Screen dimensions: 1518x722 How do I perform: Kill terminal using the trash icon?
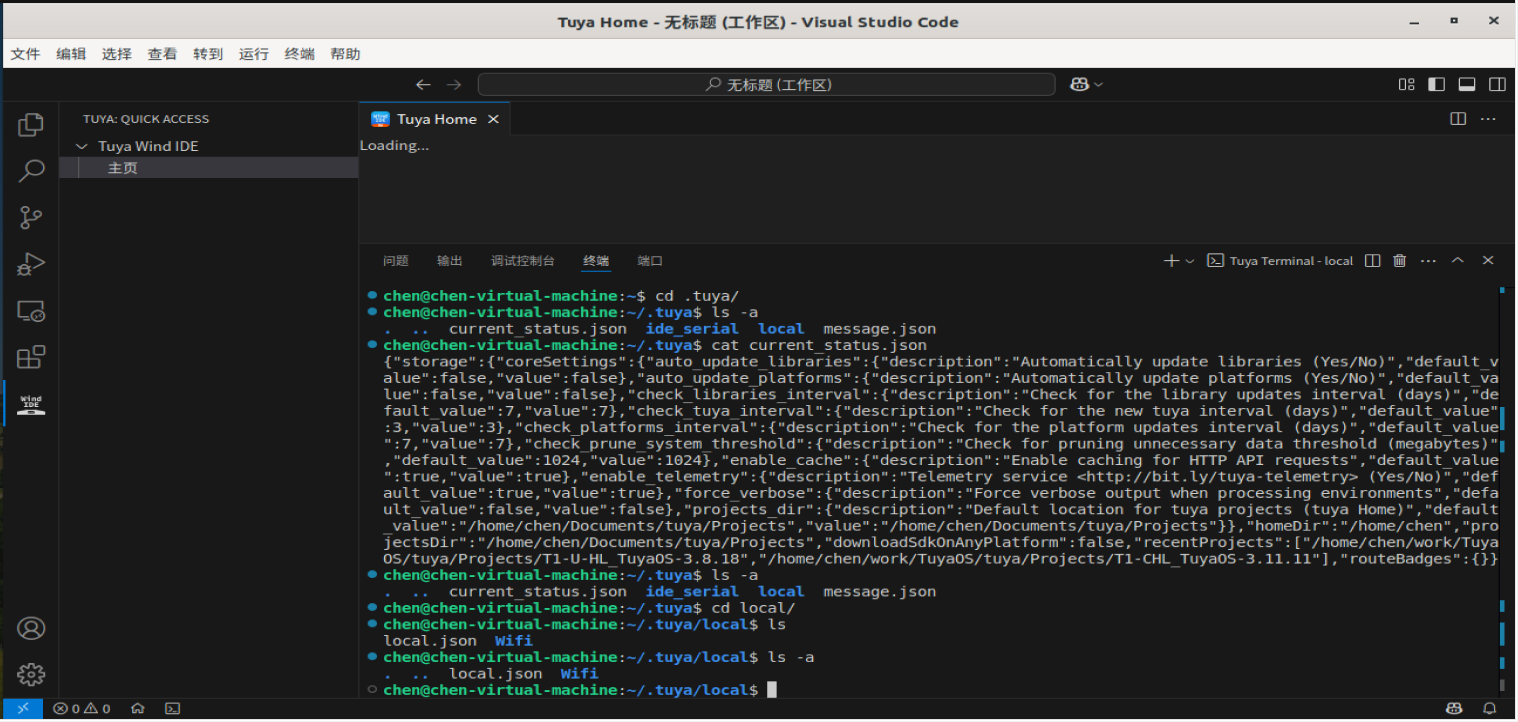[x=1400, y=261]
